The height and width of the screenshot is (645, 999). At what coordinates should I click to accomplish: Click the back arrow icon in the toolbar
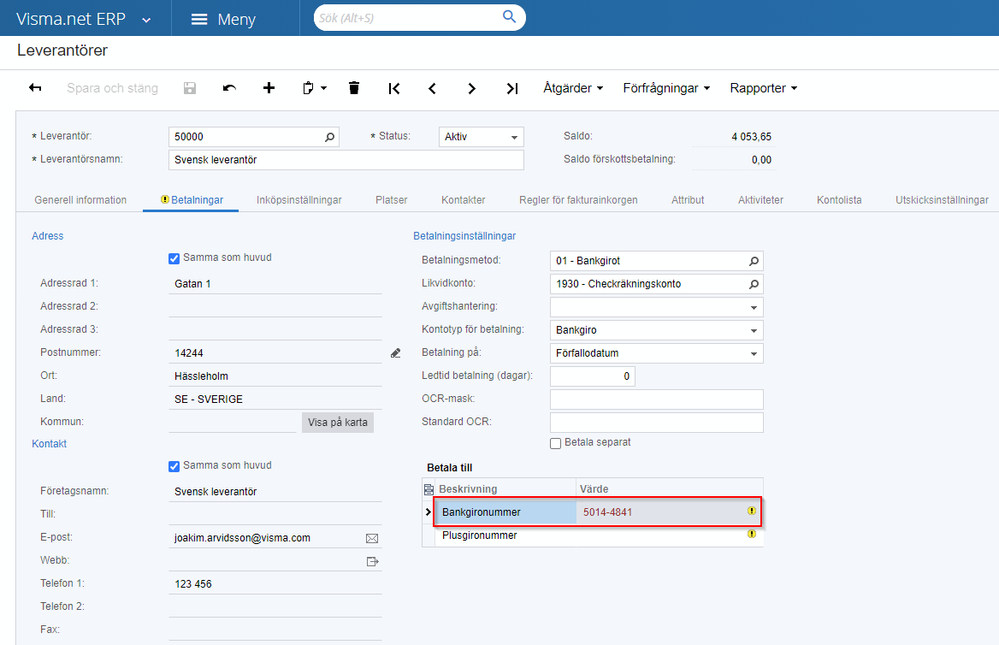pyautogui.click(x=35, y=88)
